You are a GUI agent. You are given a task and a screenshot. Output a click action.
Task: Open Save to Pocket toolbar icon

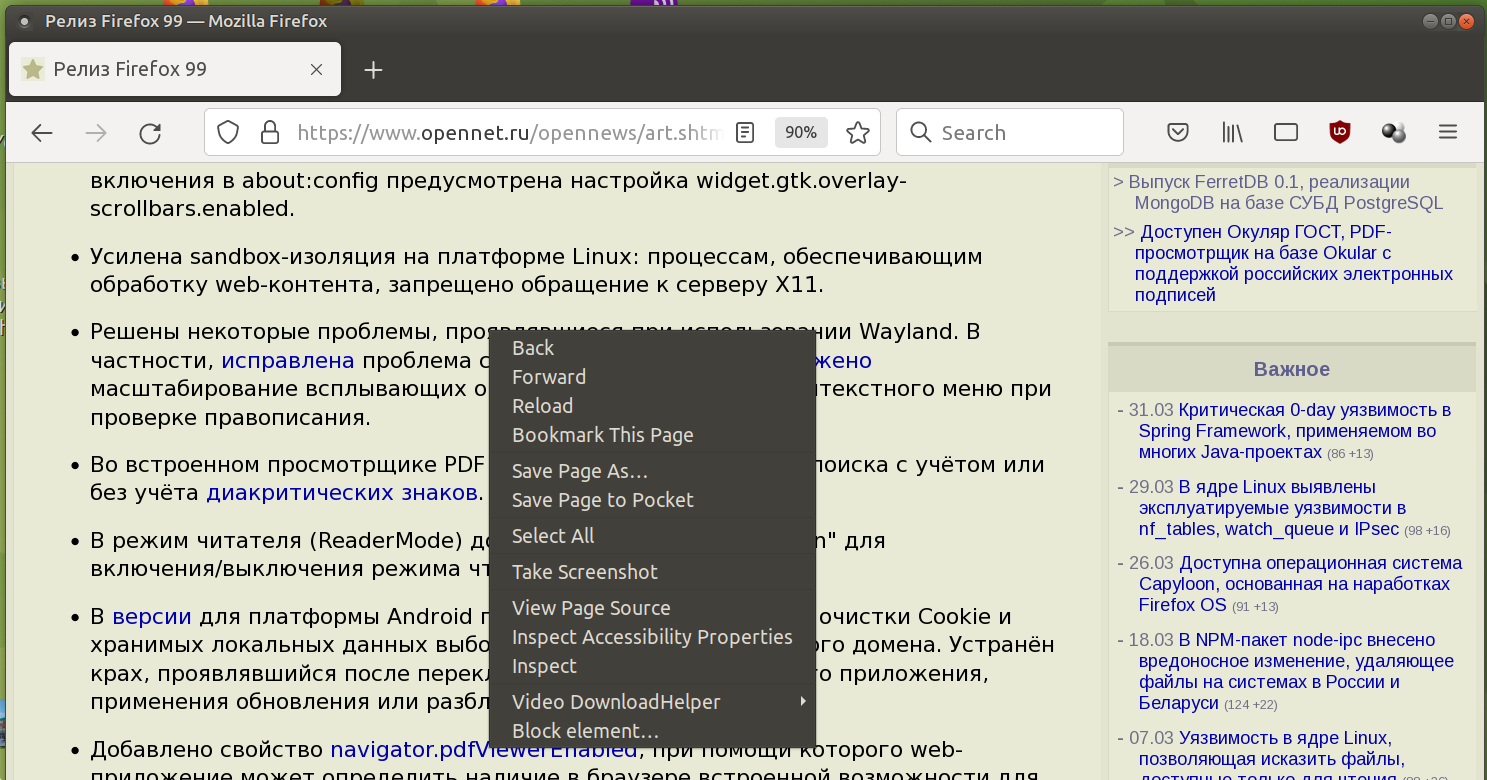(x=1178, y=132)
